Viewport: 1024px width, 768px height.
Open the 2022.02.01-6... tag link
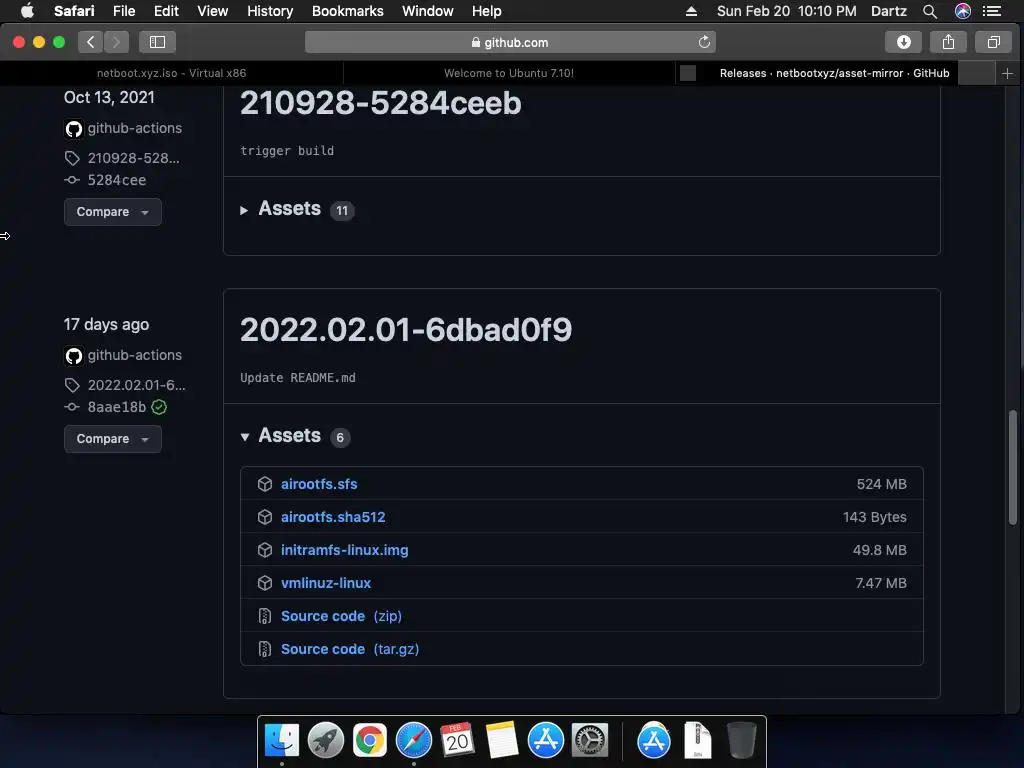pyautogui.click(x=136, y=385)
